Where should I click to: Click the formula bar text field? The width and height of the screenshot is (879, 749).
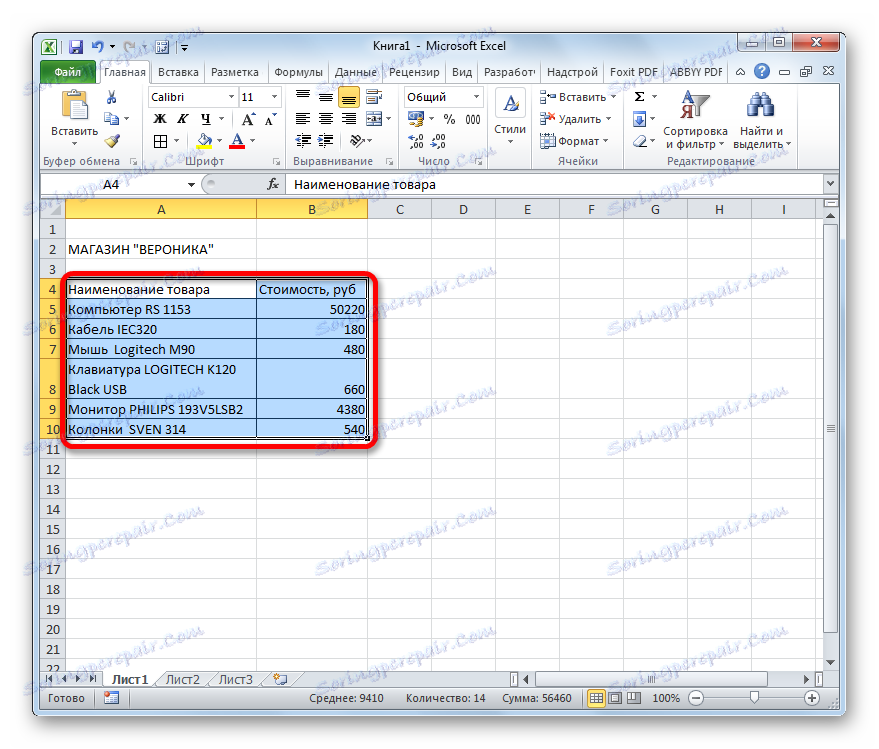555,184
